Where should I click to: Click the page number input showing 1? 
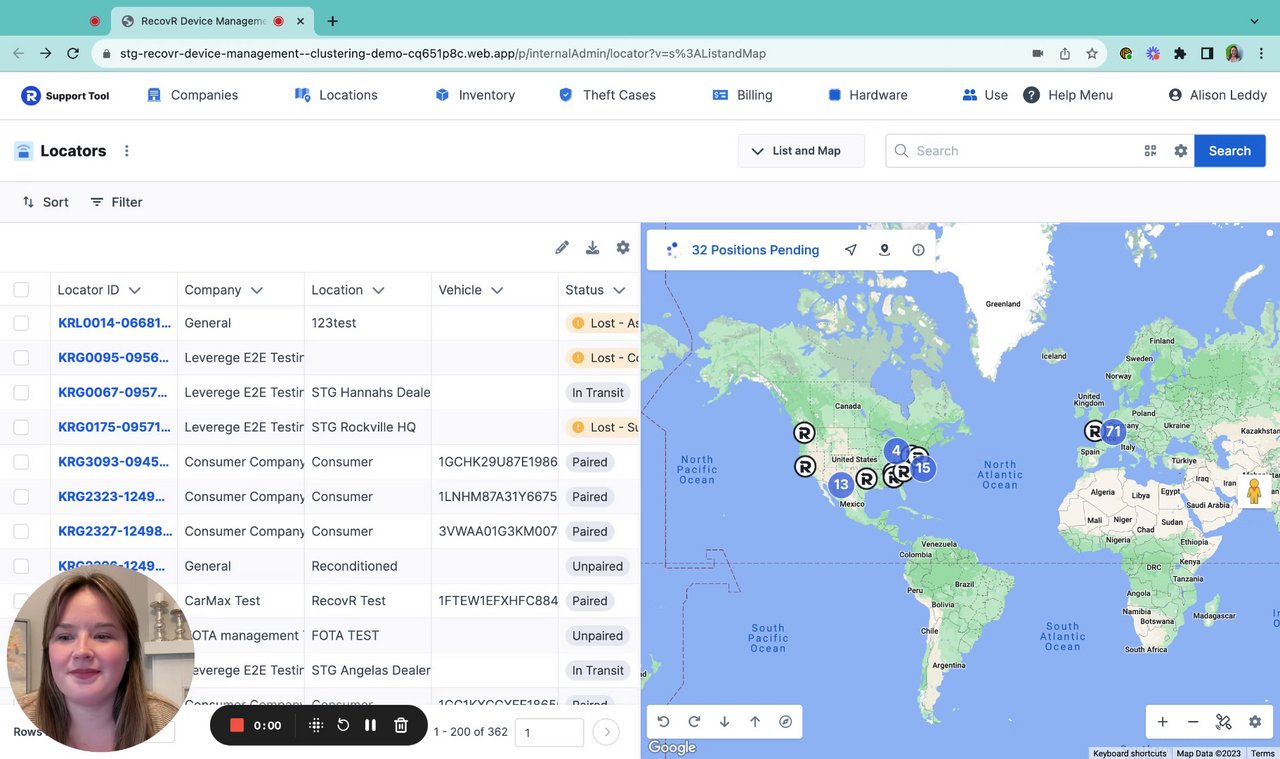[549, 732]
